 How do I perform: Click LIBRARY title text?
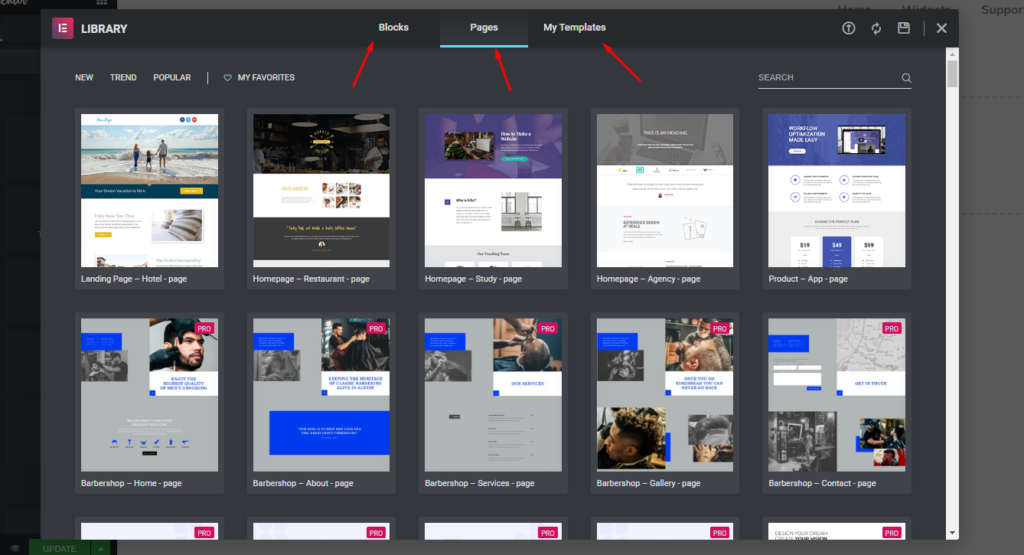click(x=104, y=29)
